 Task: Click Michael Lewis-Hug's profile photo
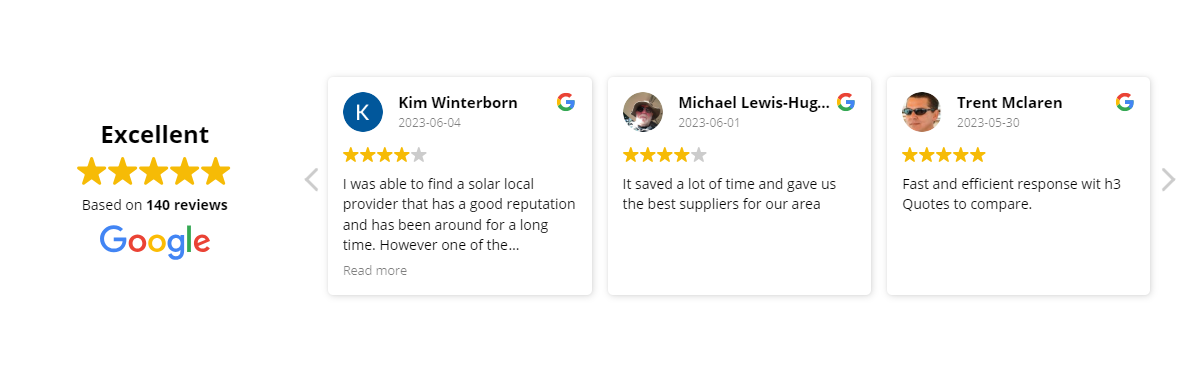643,112
